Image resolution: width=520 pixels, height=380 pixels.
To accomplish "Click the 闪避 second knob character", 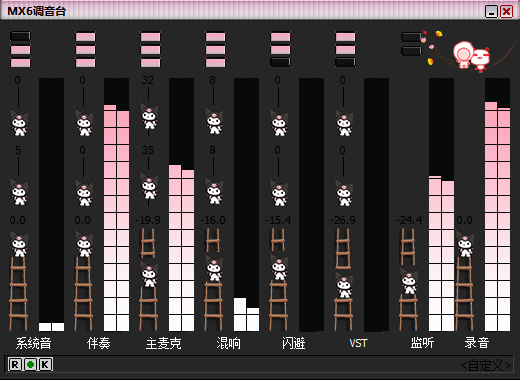I will [279, 192].
